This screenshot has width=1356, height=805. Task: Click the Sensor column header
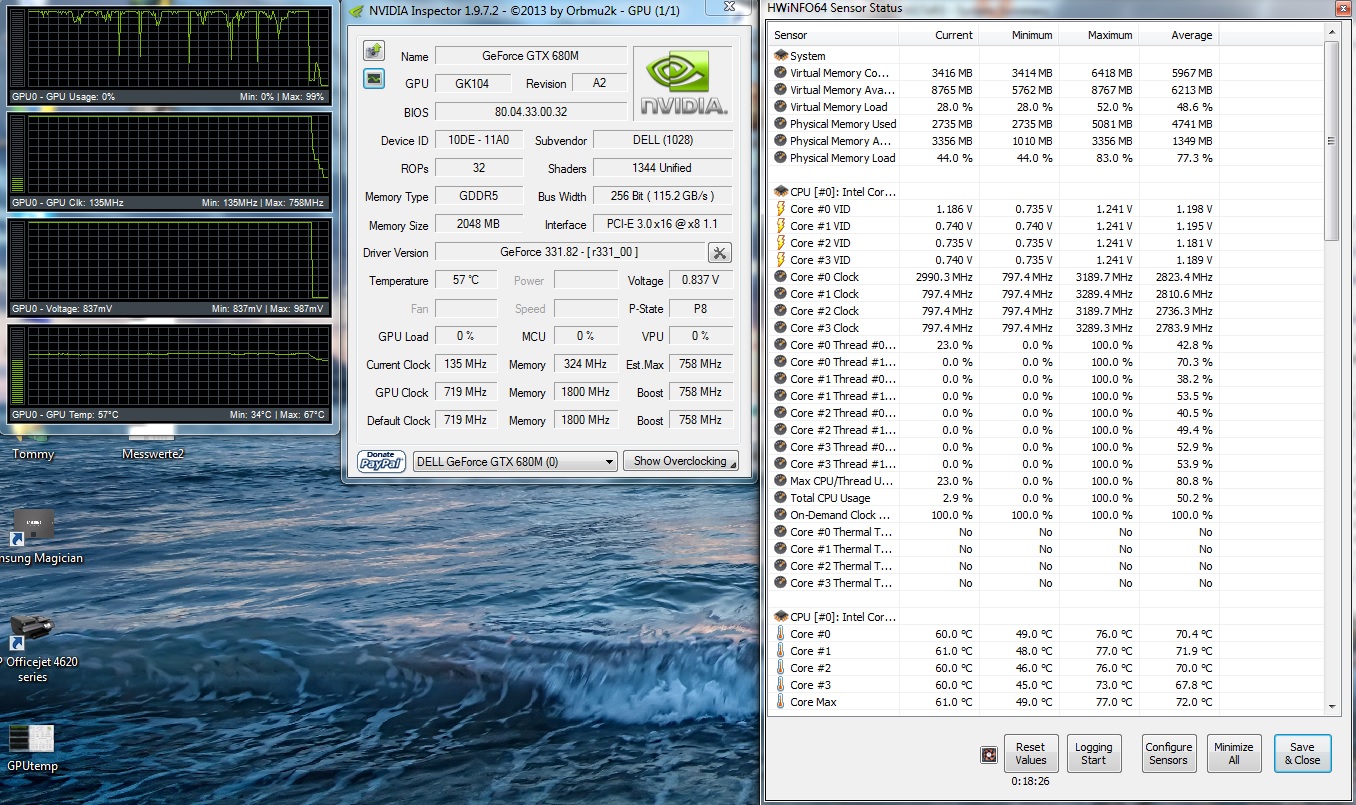click(834, 35)
